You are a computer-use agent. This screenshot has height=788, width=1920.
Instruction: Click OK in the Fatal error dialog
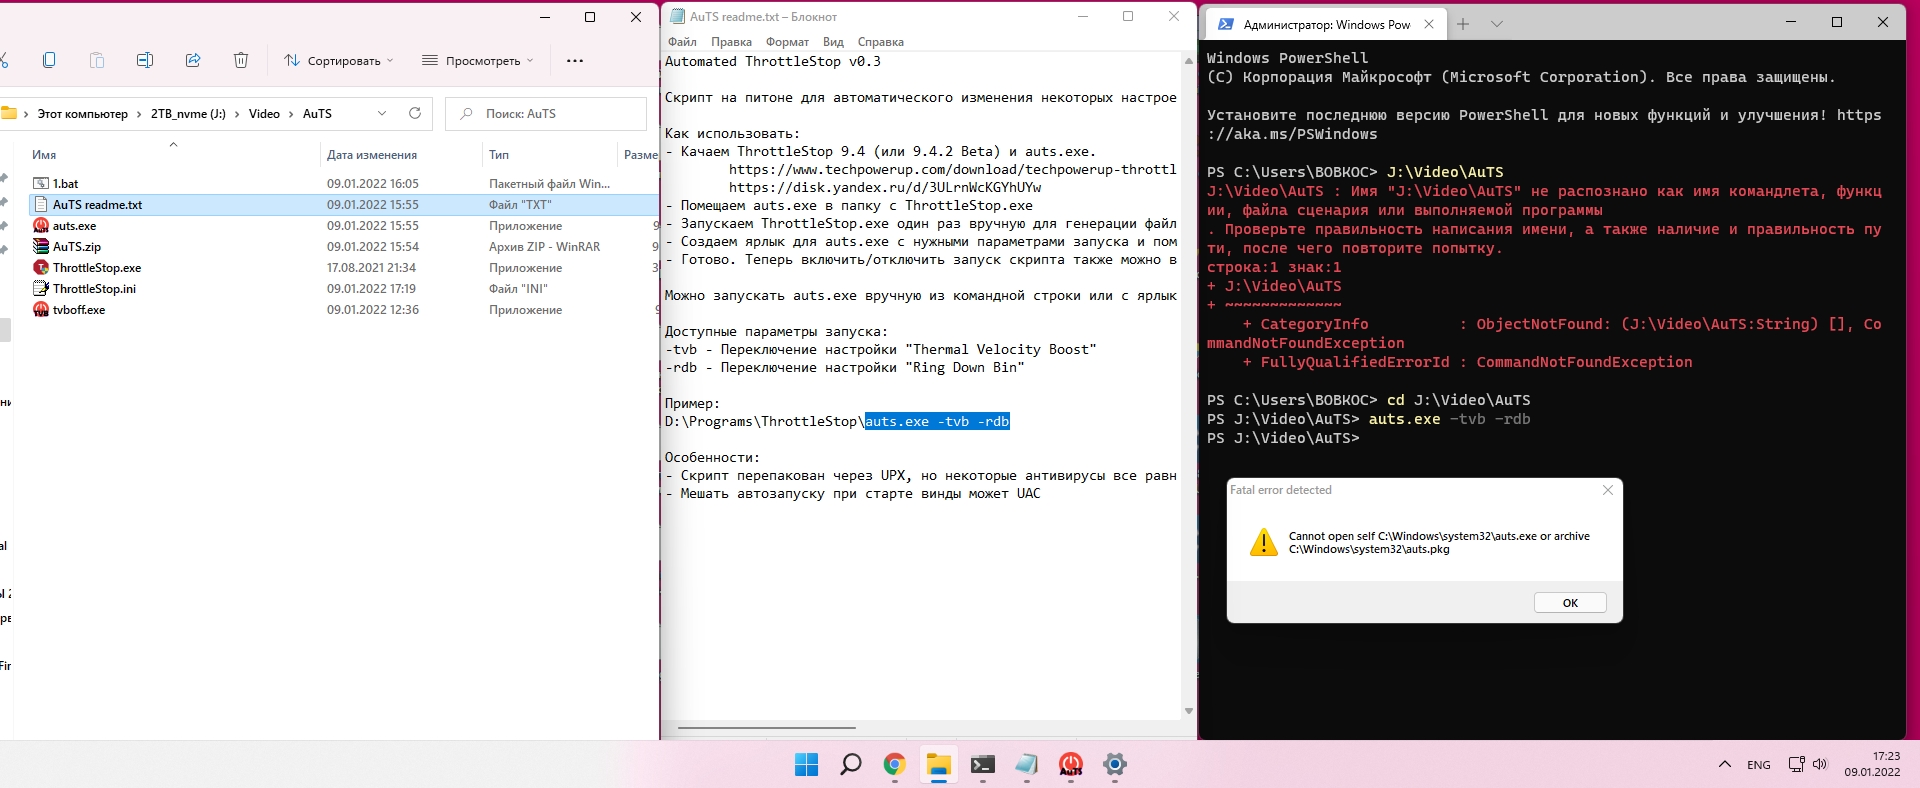tap(1570, 603)
